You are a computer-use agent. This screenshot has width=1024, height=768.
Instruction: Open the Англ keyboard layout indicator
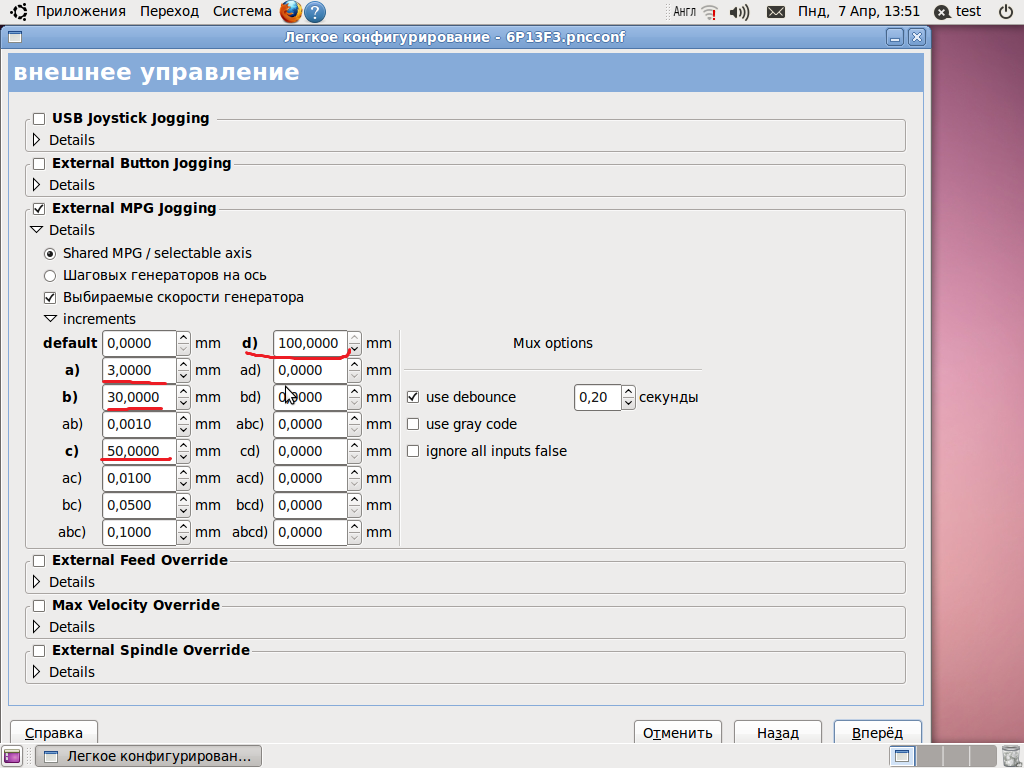pos(684,11)
